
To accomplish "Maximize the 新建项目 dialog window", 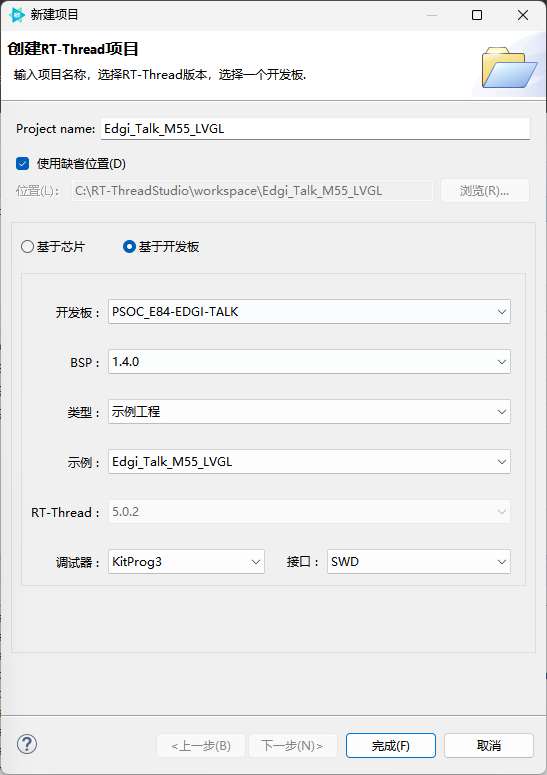I will coord(477,15).
